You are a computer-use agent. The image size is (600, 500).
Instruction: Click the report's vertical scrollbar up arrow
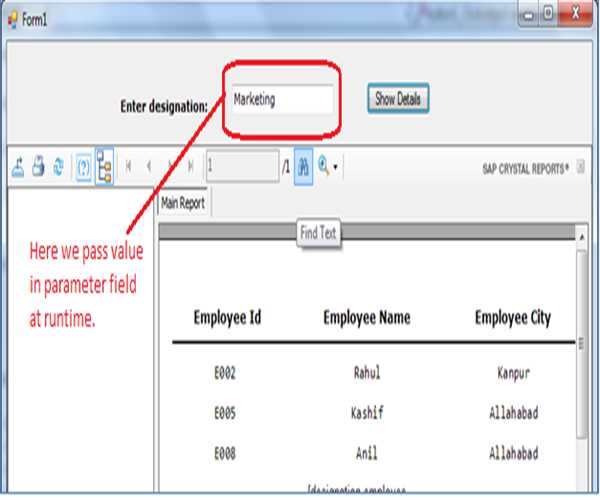pyautogui.click(x=581, y=236)
